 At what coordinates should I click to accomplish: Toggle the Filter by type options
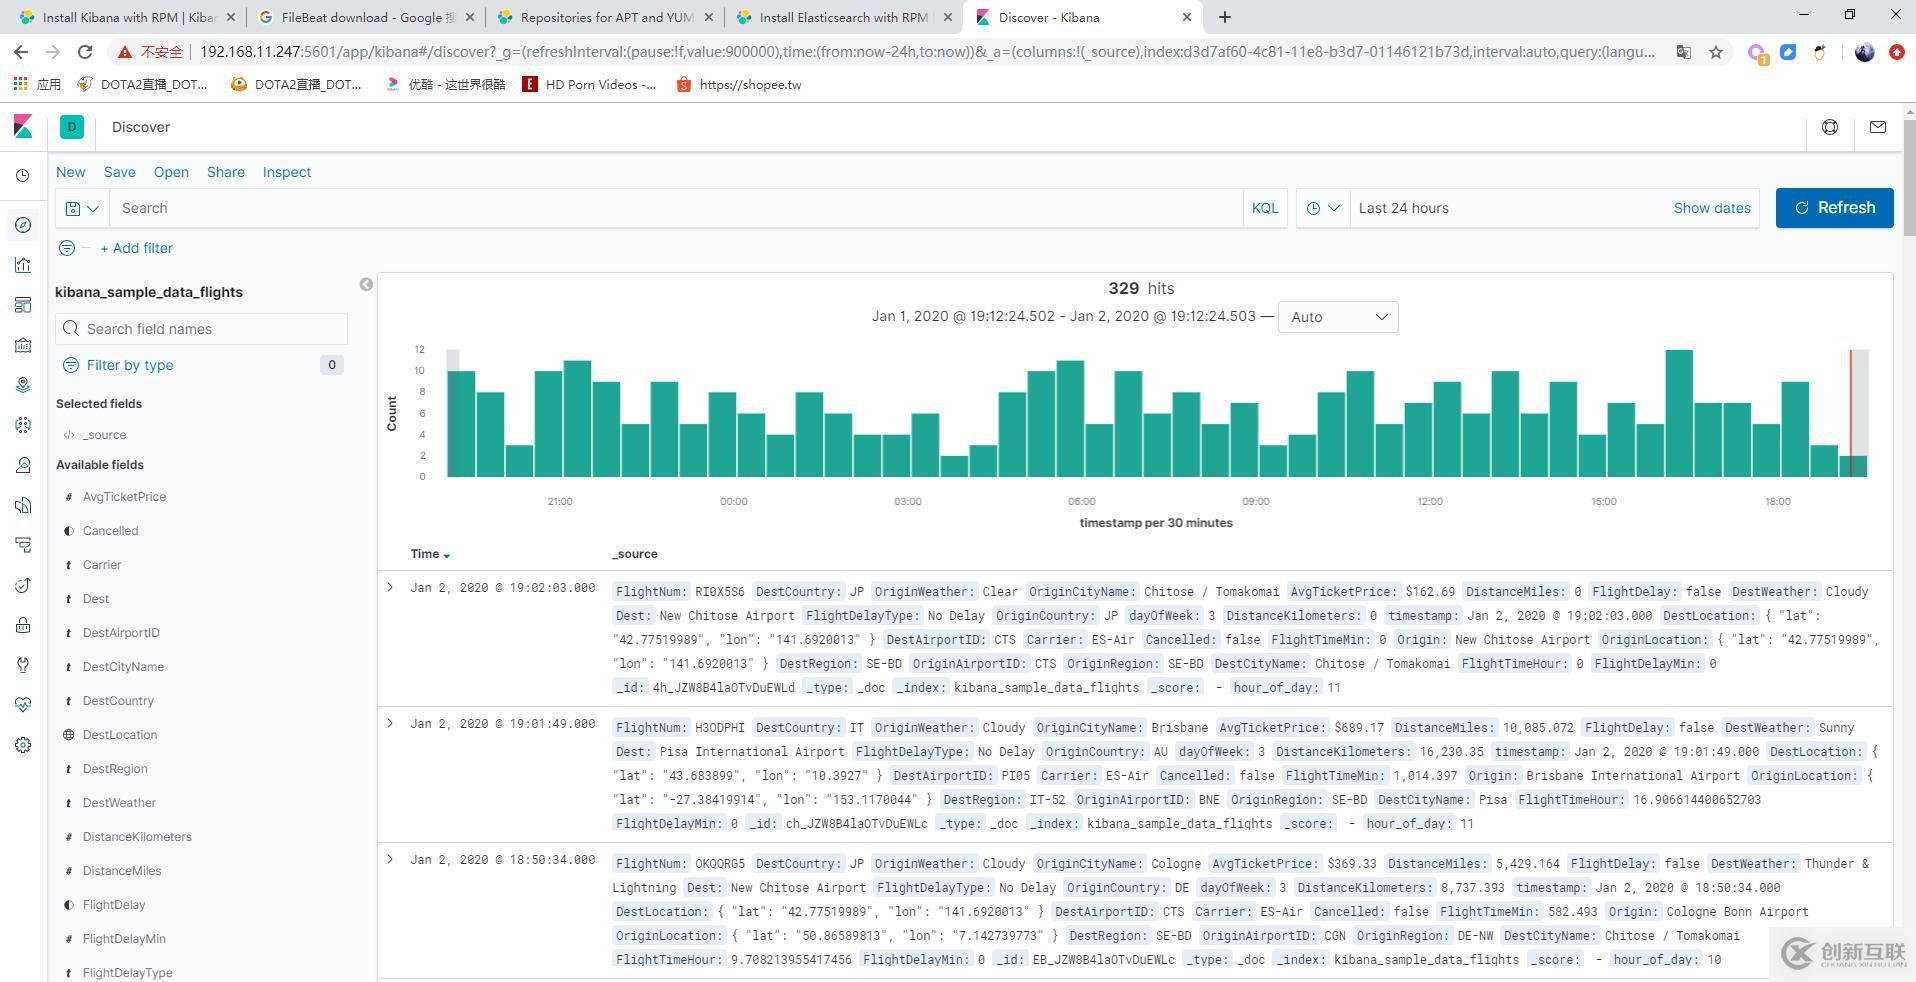(x=130, y=365)
